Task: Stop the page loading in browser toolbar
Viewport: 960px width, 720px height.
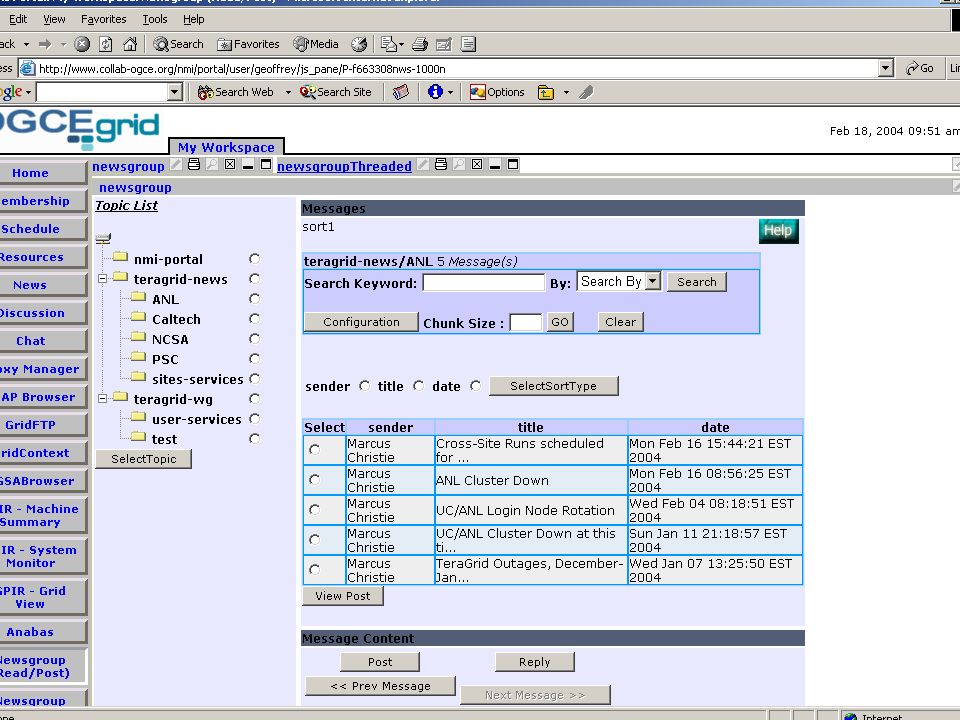Action: [x=82, y=44]
